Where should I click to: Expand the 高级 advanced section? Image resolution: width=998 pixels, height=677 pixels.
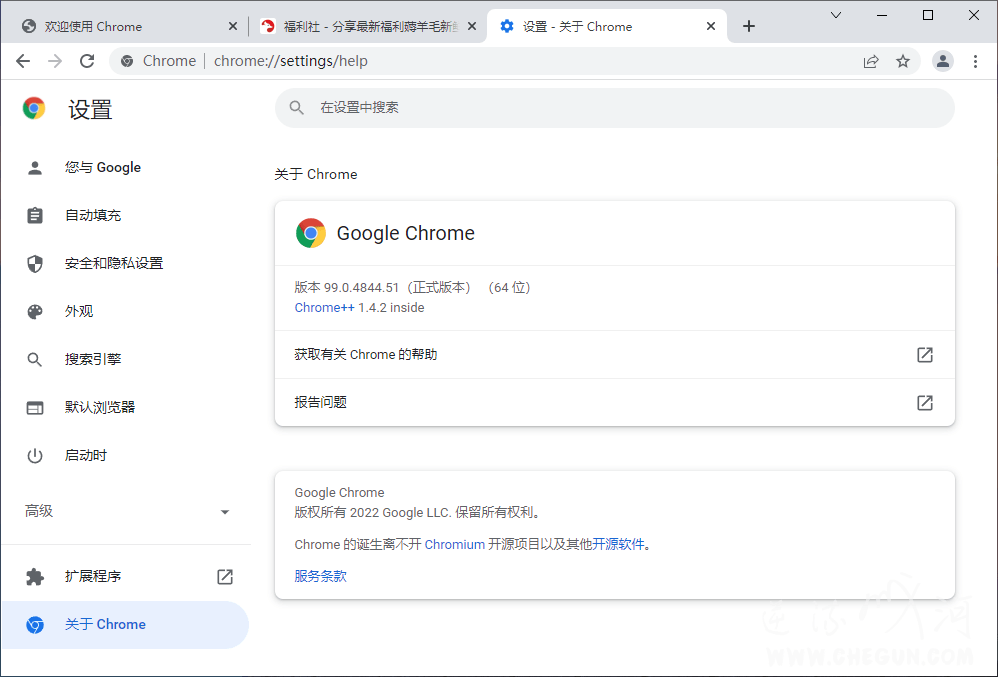click(x=126, y=512)
